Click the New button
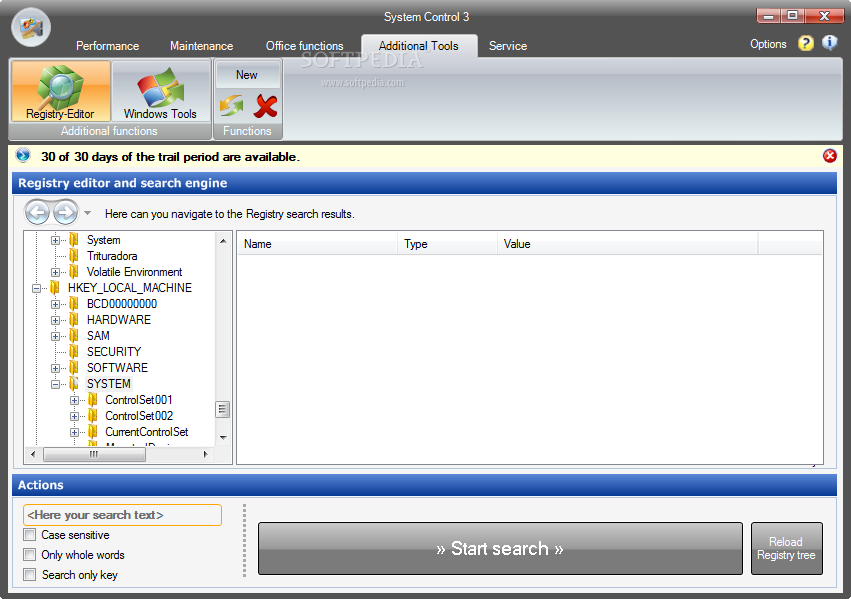Image resolution: width=851 pixels, height=599 pixels. click(x=247, y=75)
